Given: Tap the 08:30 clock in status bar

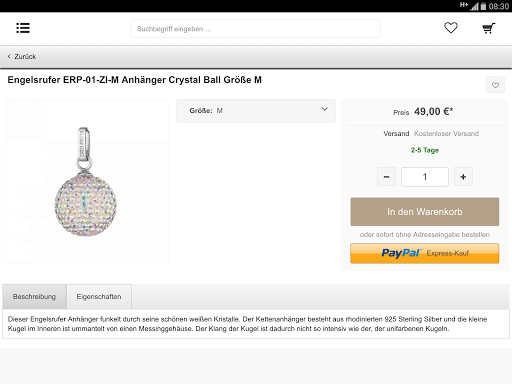Looking at the screenshot, I should [499, 6].
